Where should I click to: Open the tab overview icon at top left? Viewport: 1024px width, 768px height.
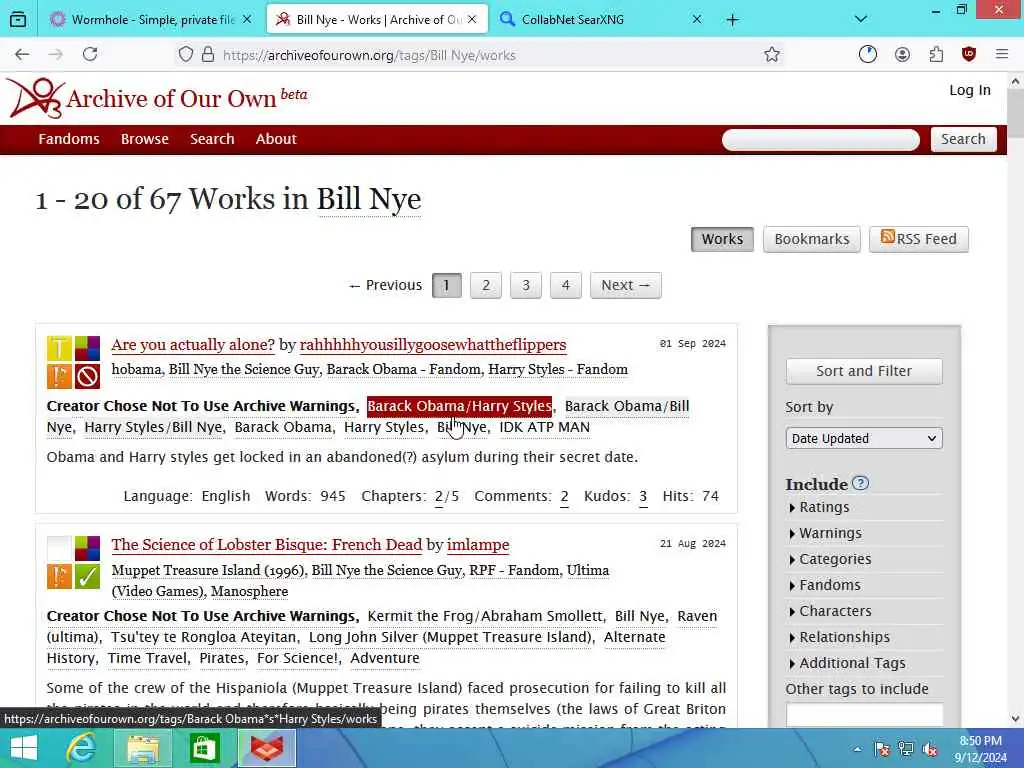18,20
